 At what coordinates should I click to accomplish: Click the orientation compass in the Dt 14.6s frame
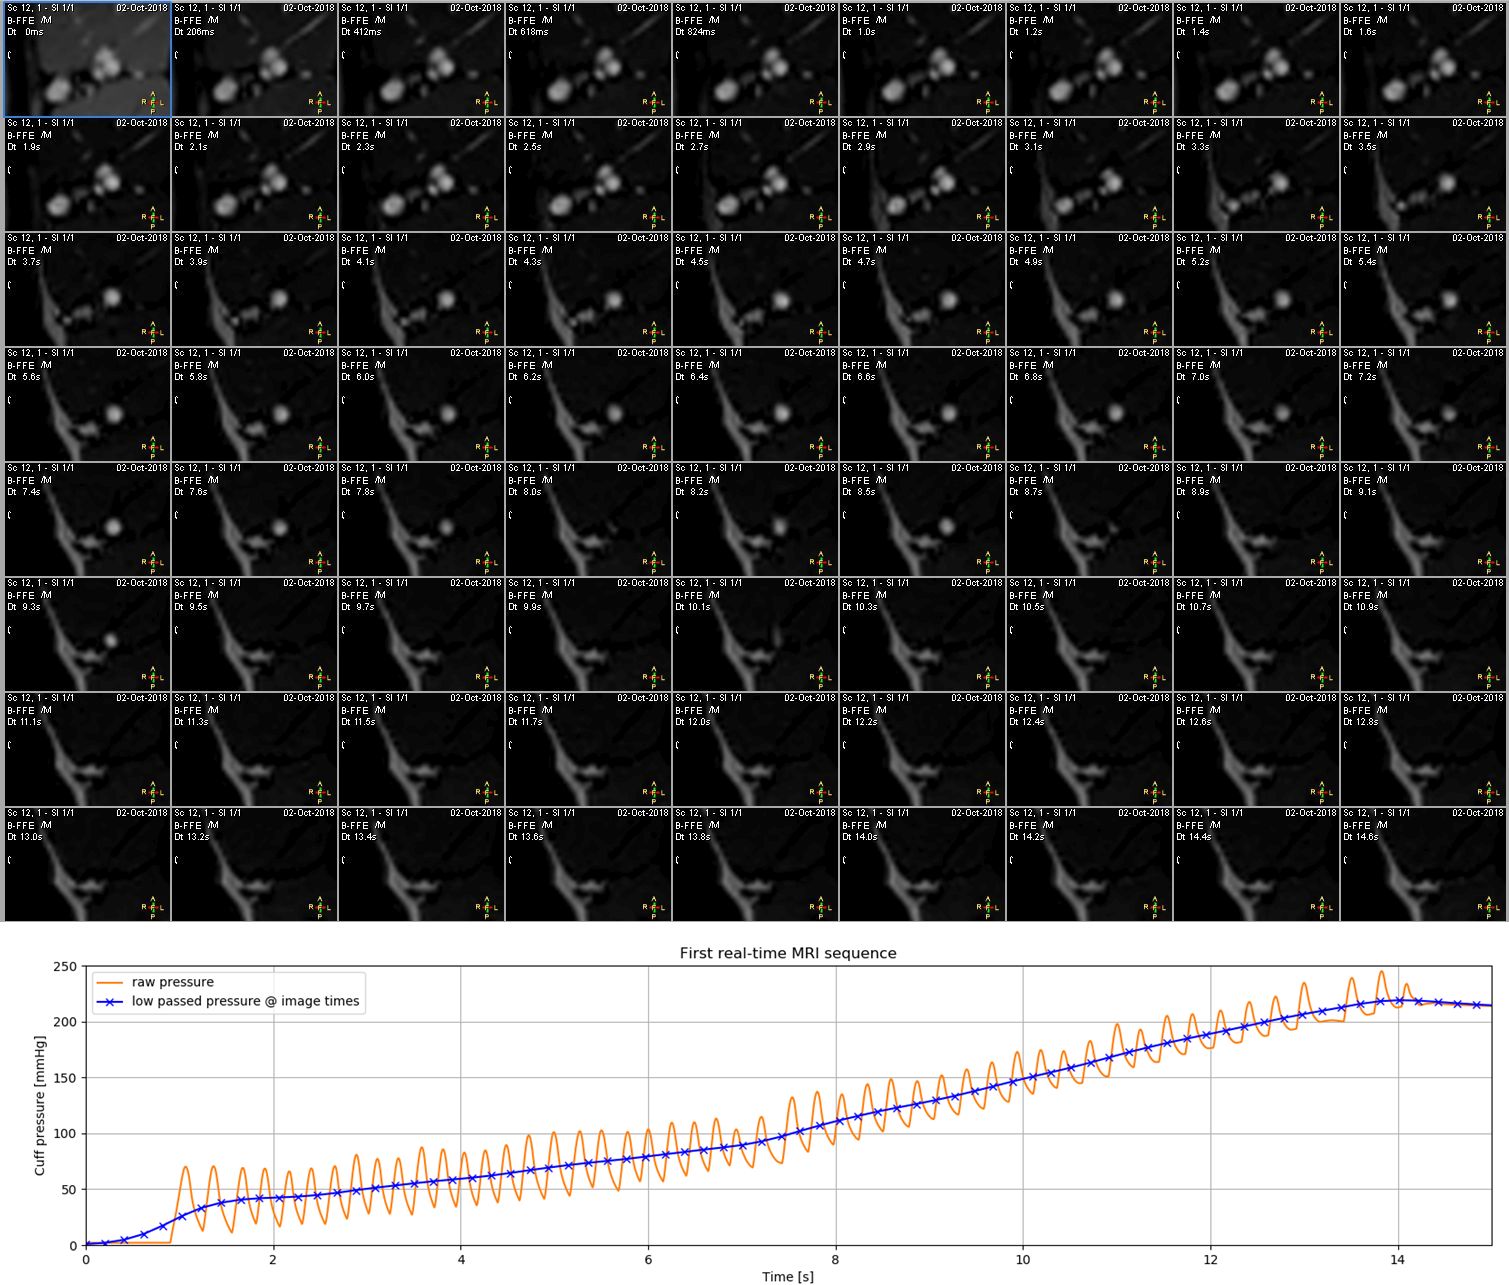(1488, 908)
